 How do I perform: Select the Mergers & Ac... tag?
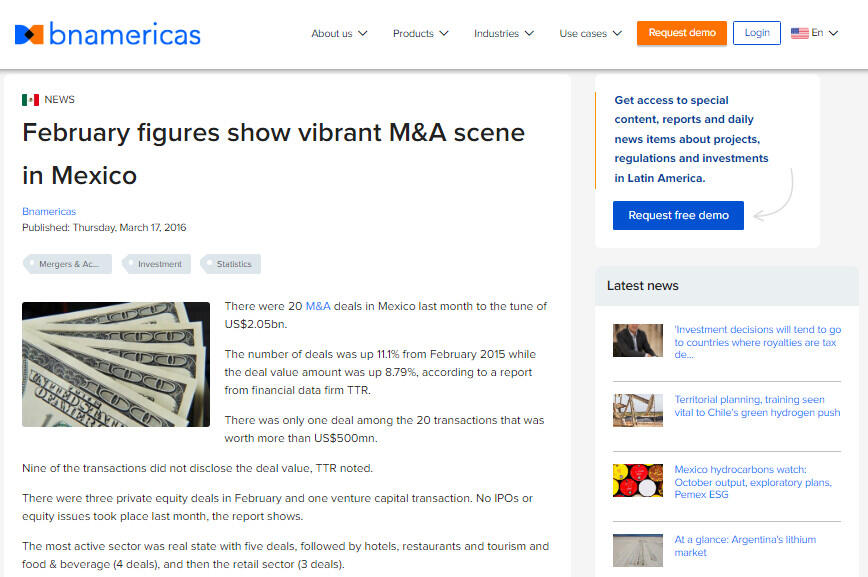68,264
